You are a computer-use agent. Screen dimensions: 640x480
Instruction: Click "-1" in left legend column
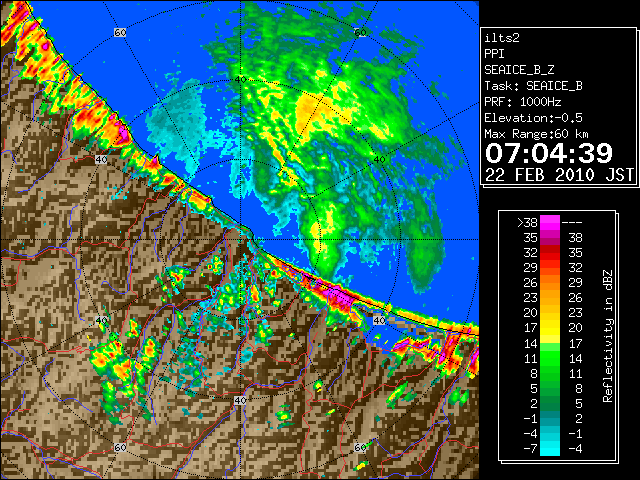[530, 418]
